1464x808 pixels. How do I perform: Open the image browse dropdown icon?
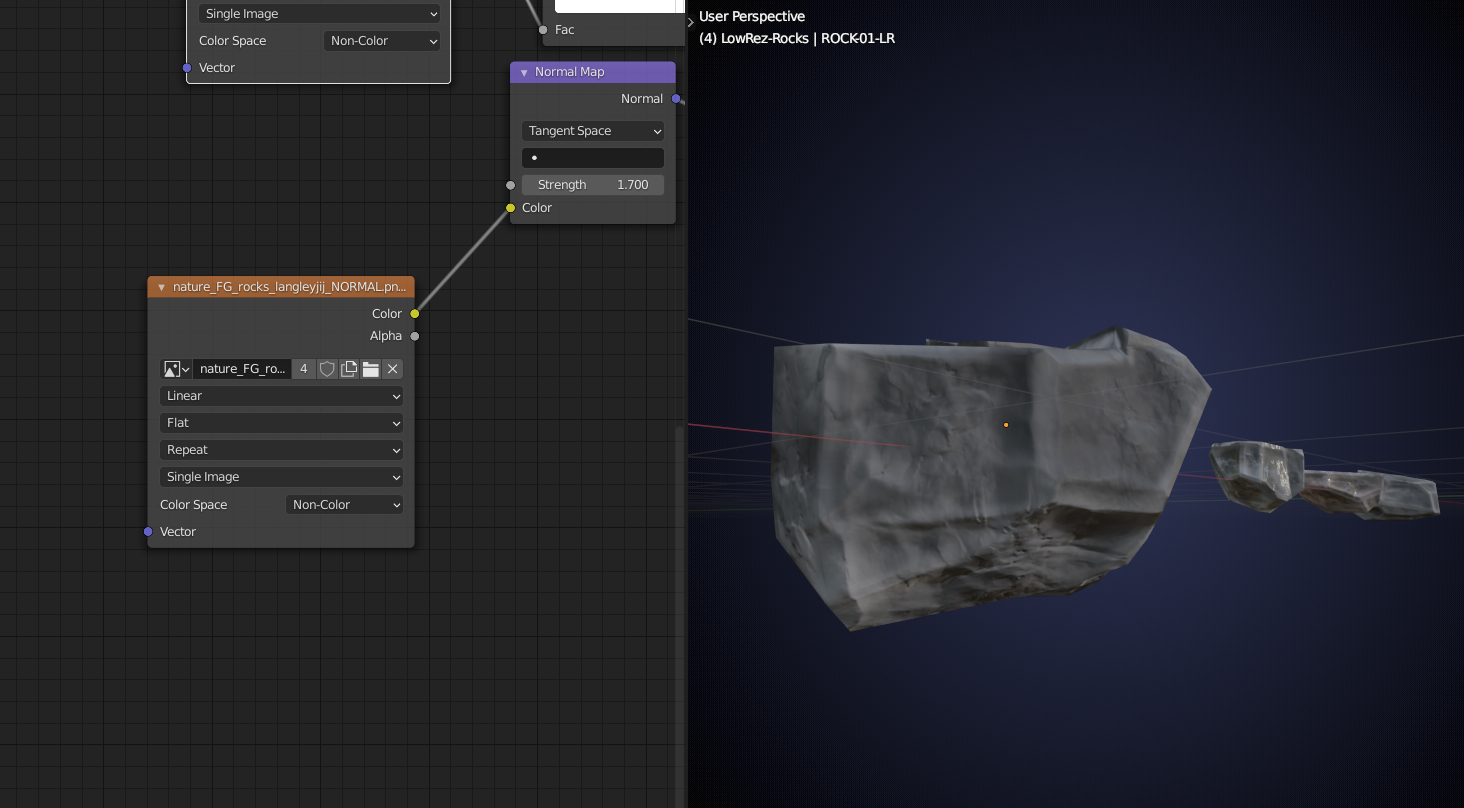176,369
